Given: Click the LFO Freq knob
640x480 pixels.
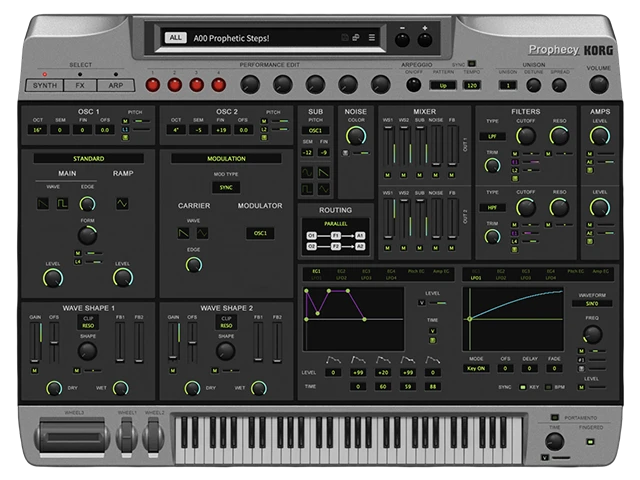Looking at the screenshot, I should click(592, 334).
